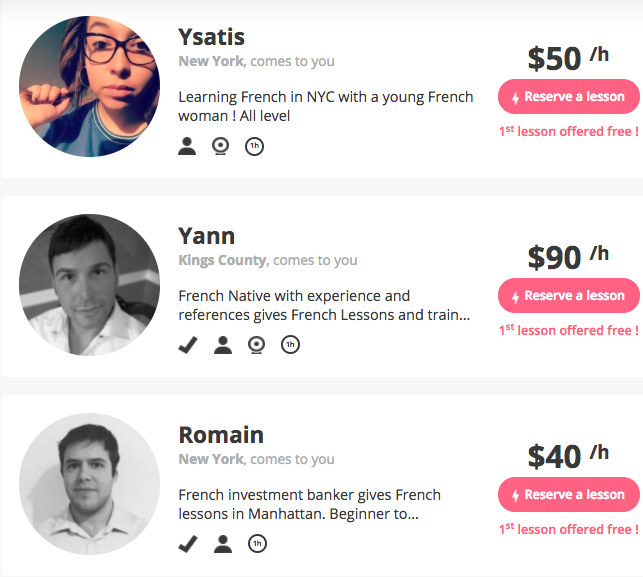Click the in-person icon under Ysatis

[x=187, y=146]
